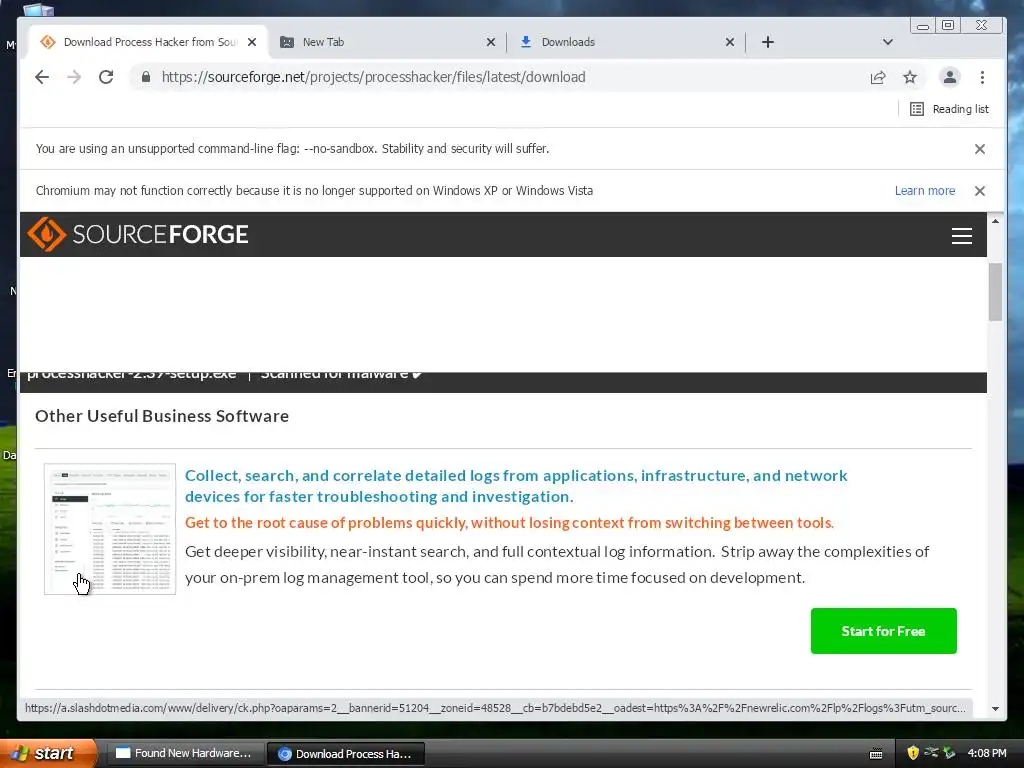This screenshot has height=768, width=1024.
Task: Open the Reading list panel
Action: point(949,109)
